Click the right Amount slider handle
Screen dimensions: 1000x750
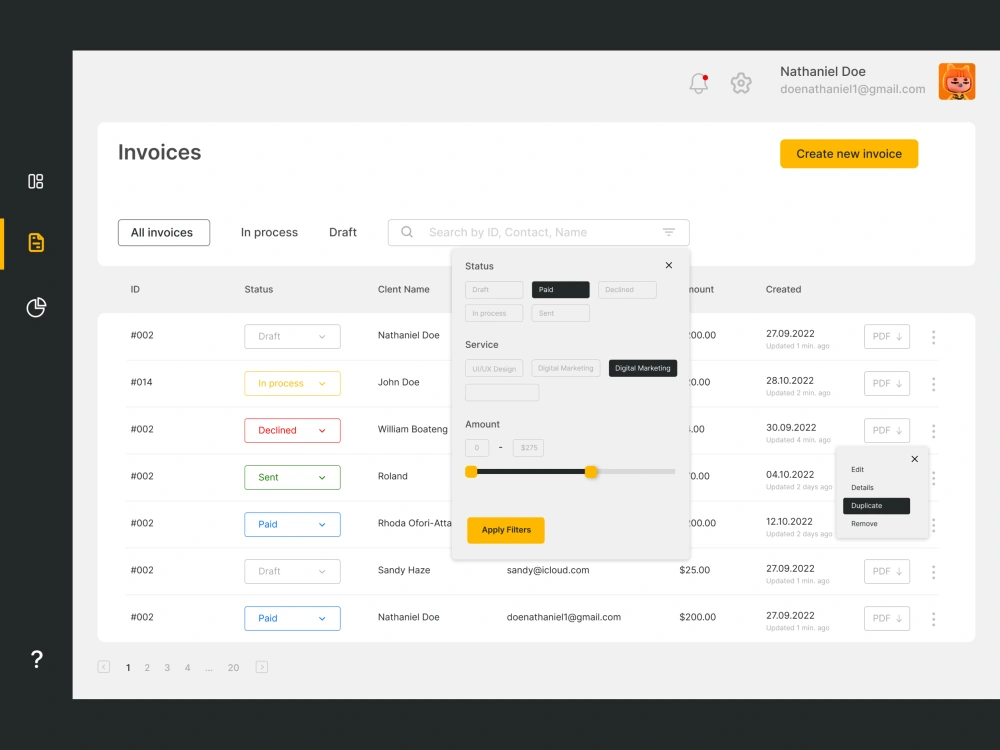pyautogui.click(x=591, y=471)
